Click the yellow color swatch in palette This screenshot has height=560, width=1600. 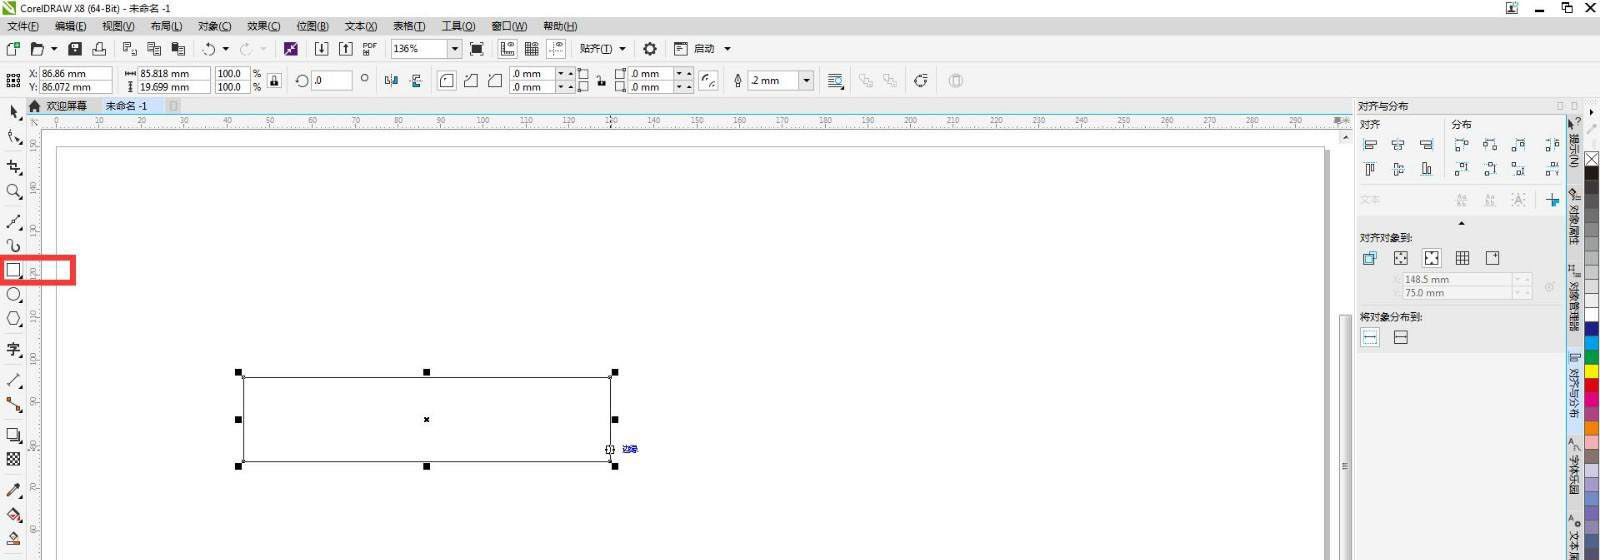point(1591,371)
